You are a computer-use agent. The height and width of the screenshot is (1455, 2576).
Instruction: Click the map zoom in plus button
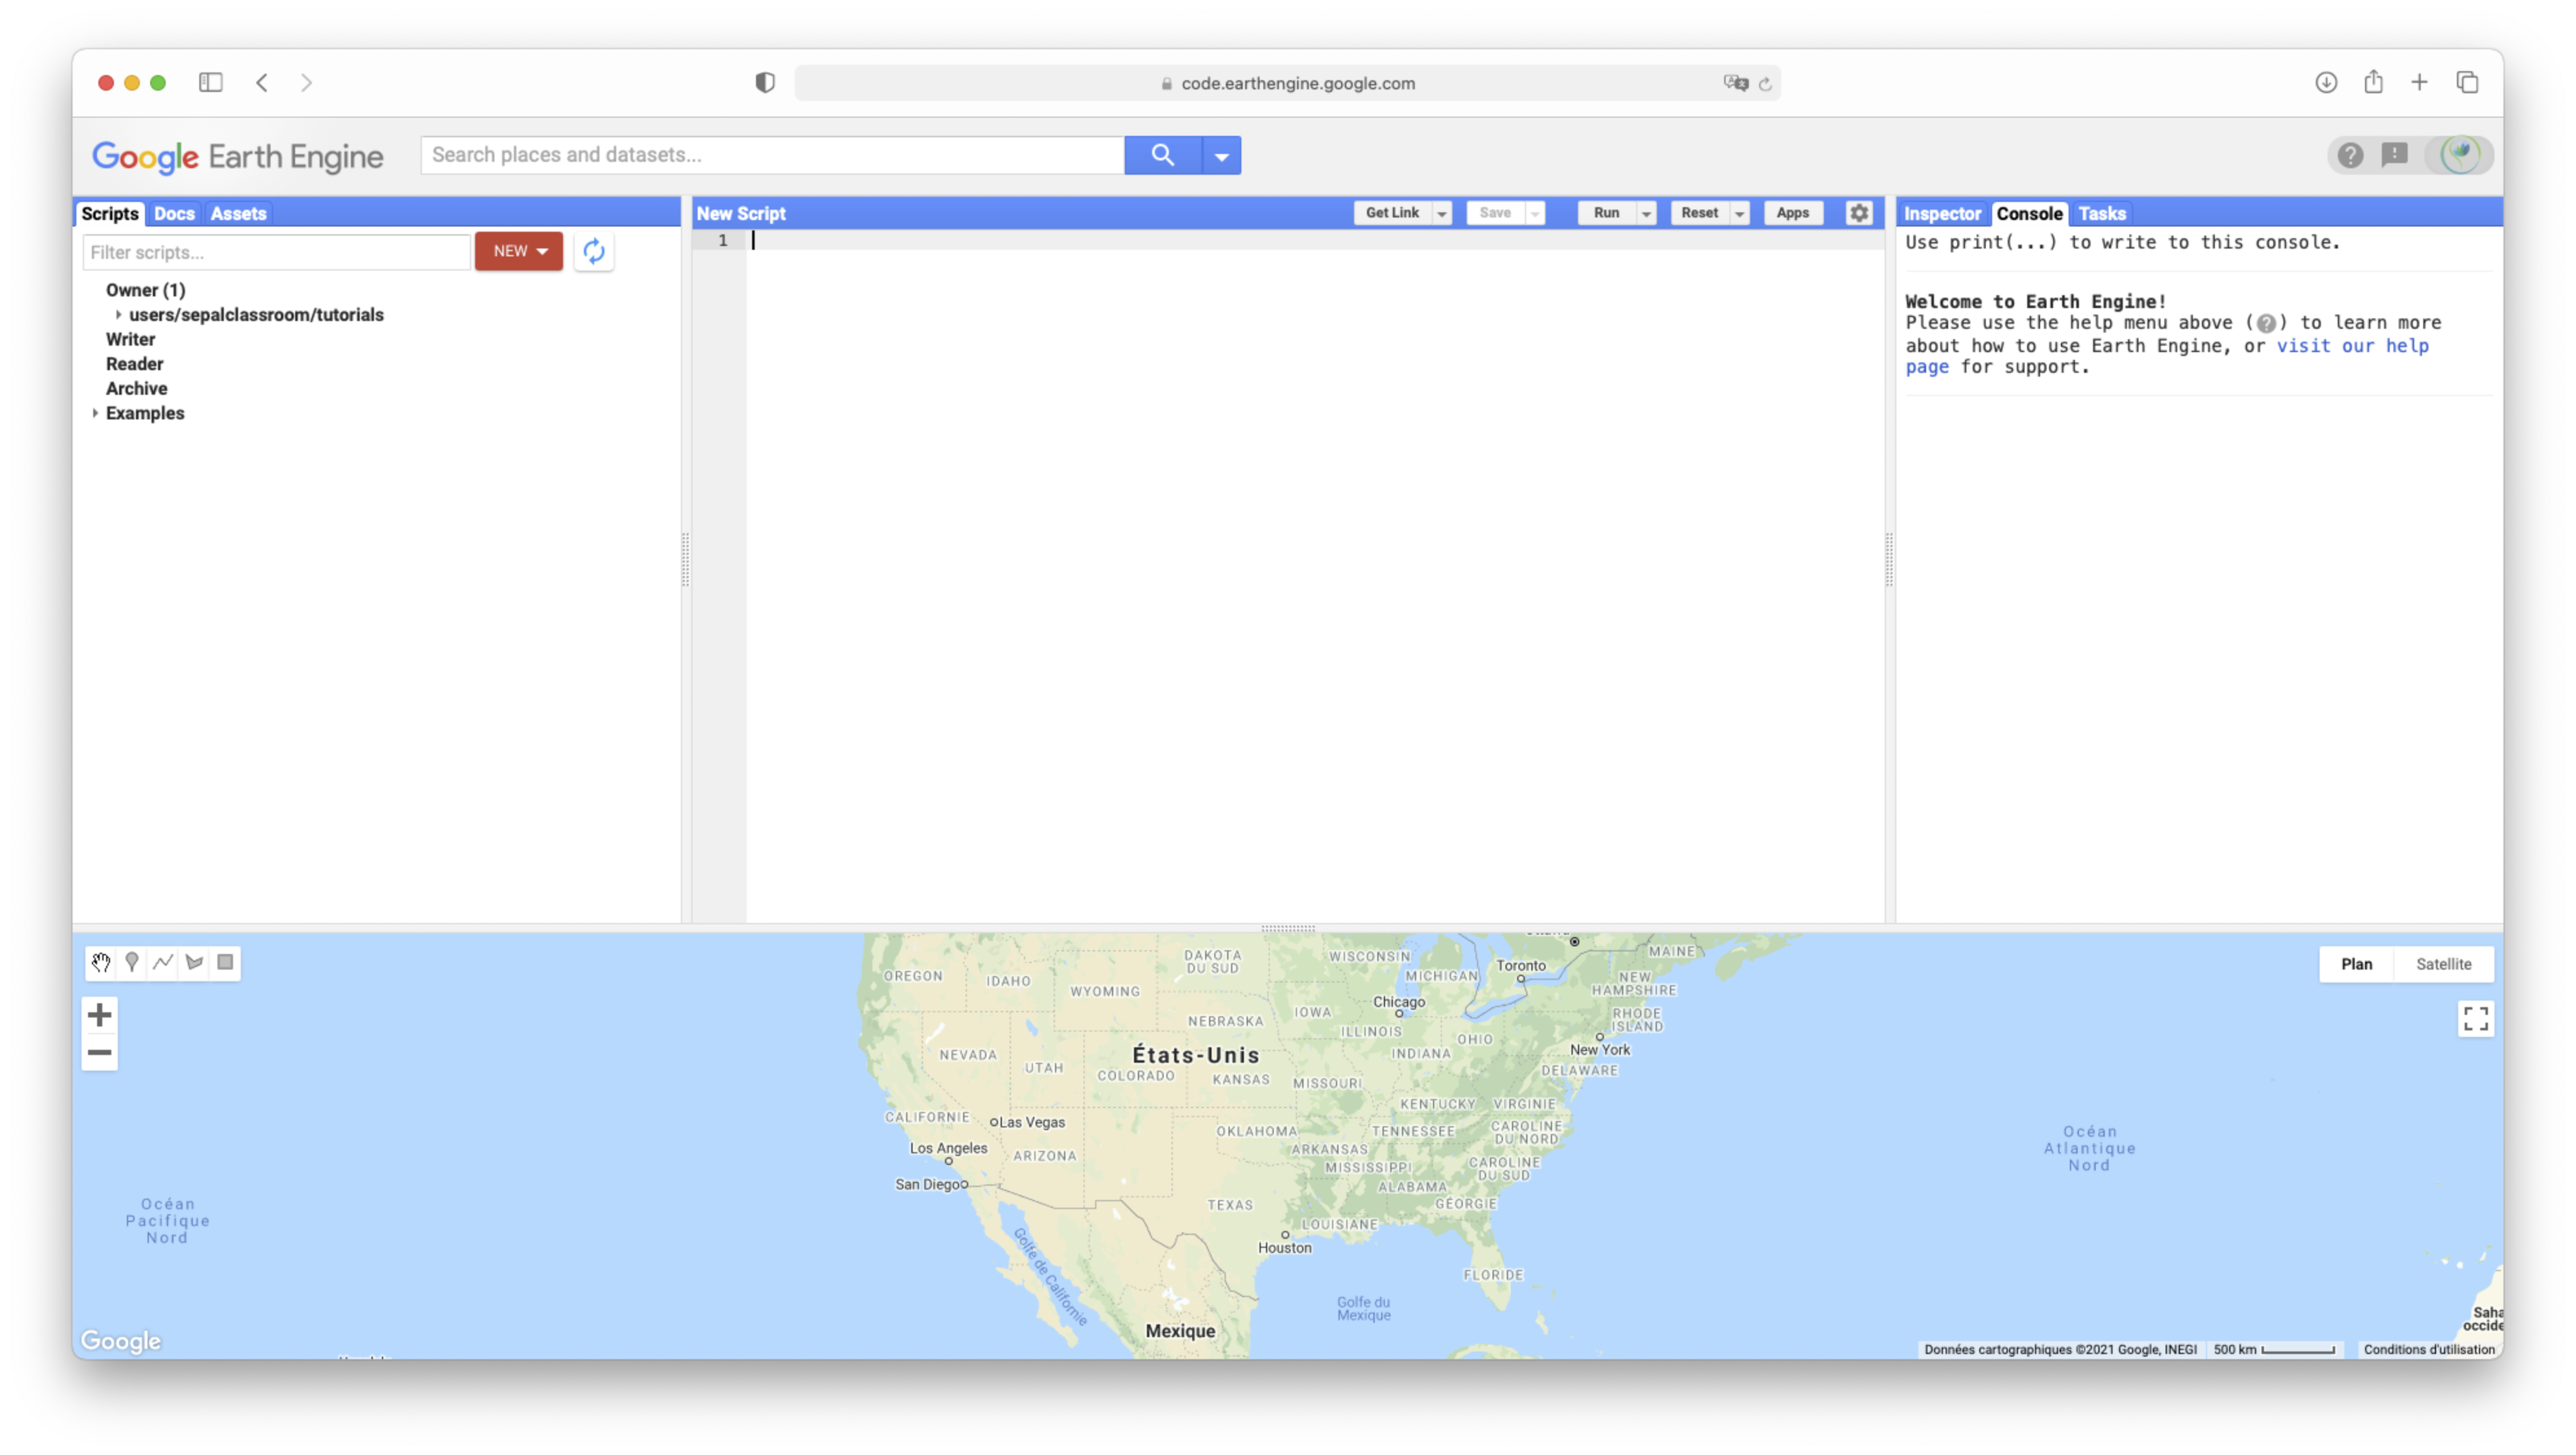coord(99,1015)
